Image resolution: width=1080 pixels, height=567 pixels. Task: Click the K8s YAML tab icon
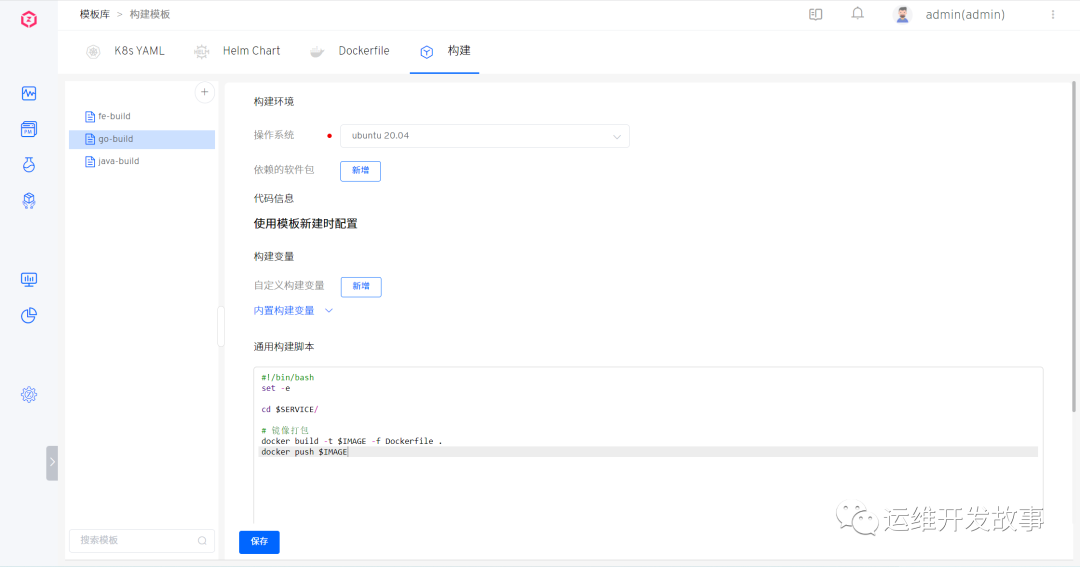click(x=93, y=51)
